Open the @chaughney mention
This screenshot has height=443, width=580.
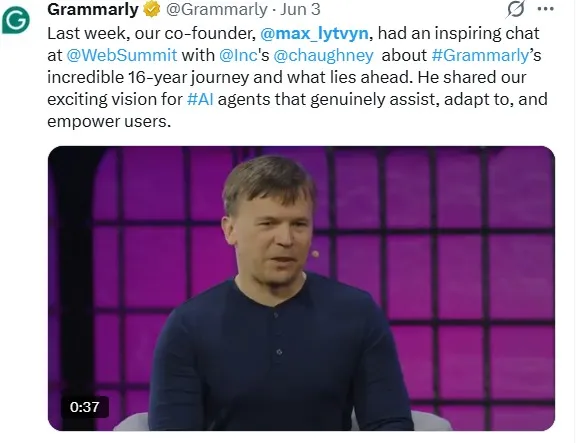click(x=323, y=55)
